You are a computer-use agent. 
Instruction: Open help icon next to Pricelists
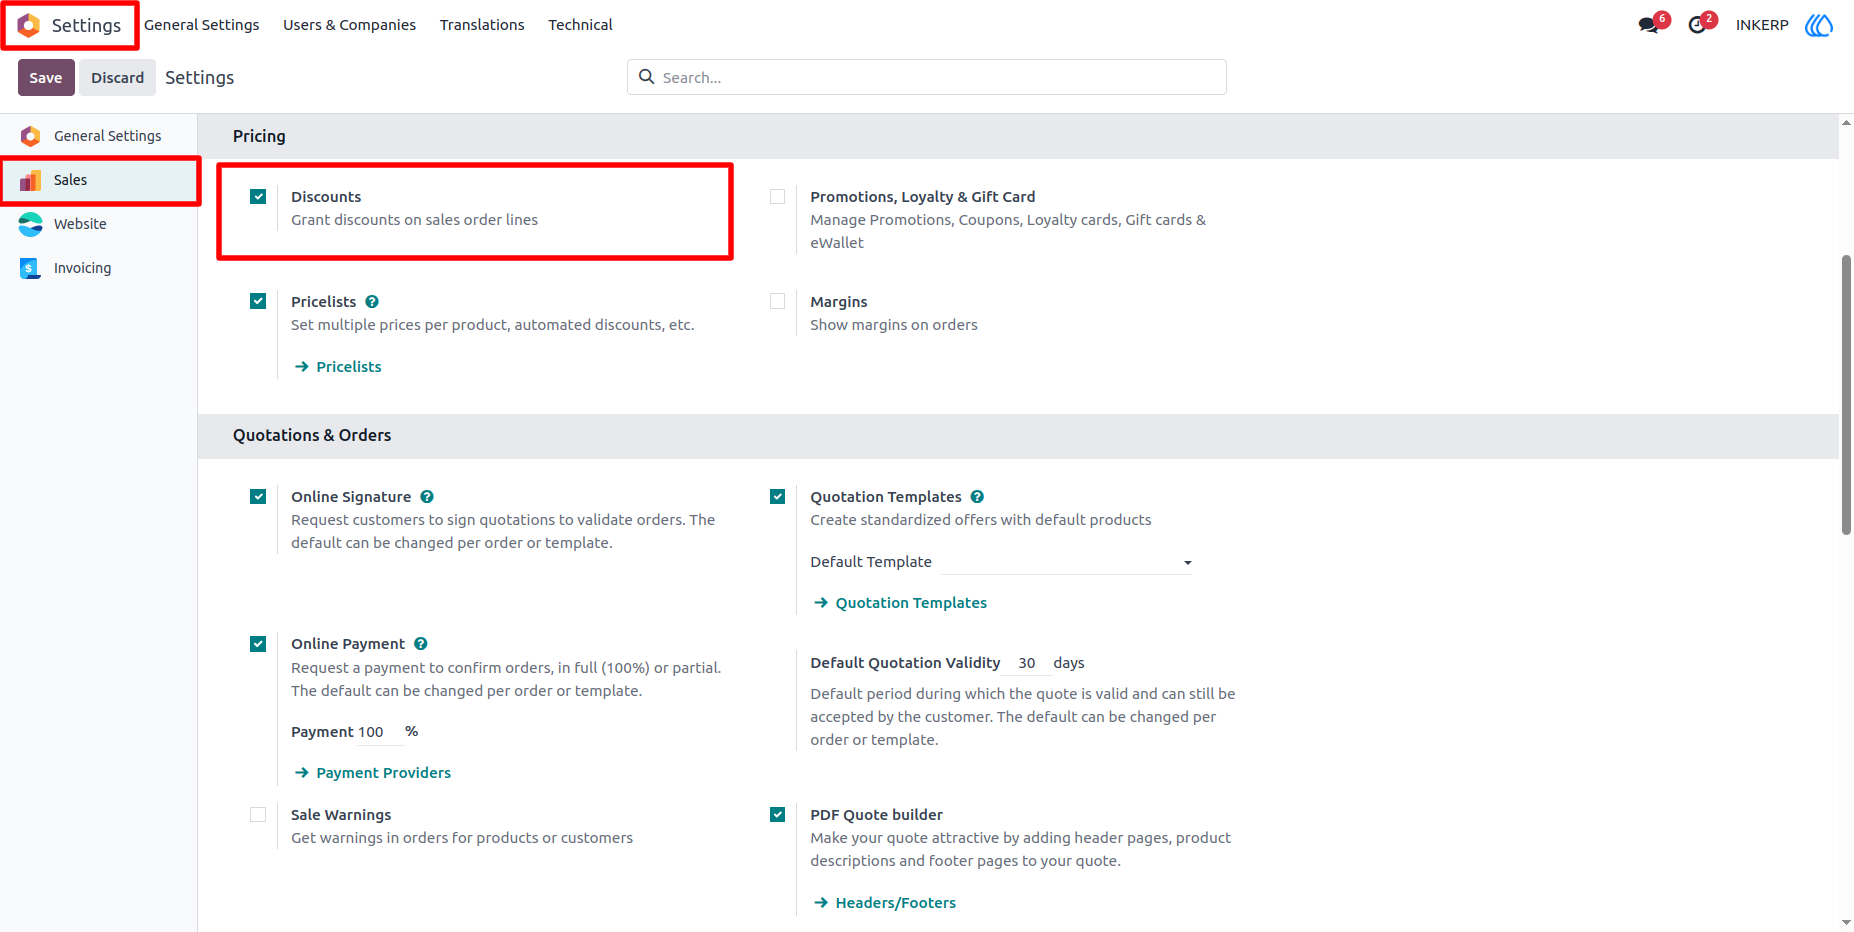point(372,302)
